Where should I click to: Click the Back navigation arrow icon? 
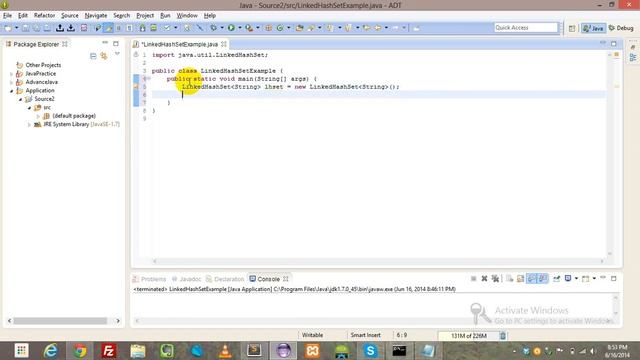click(378, 28)
